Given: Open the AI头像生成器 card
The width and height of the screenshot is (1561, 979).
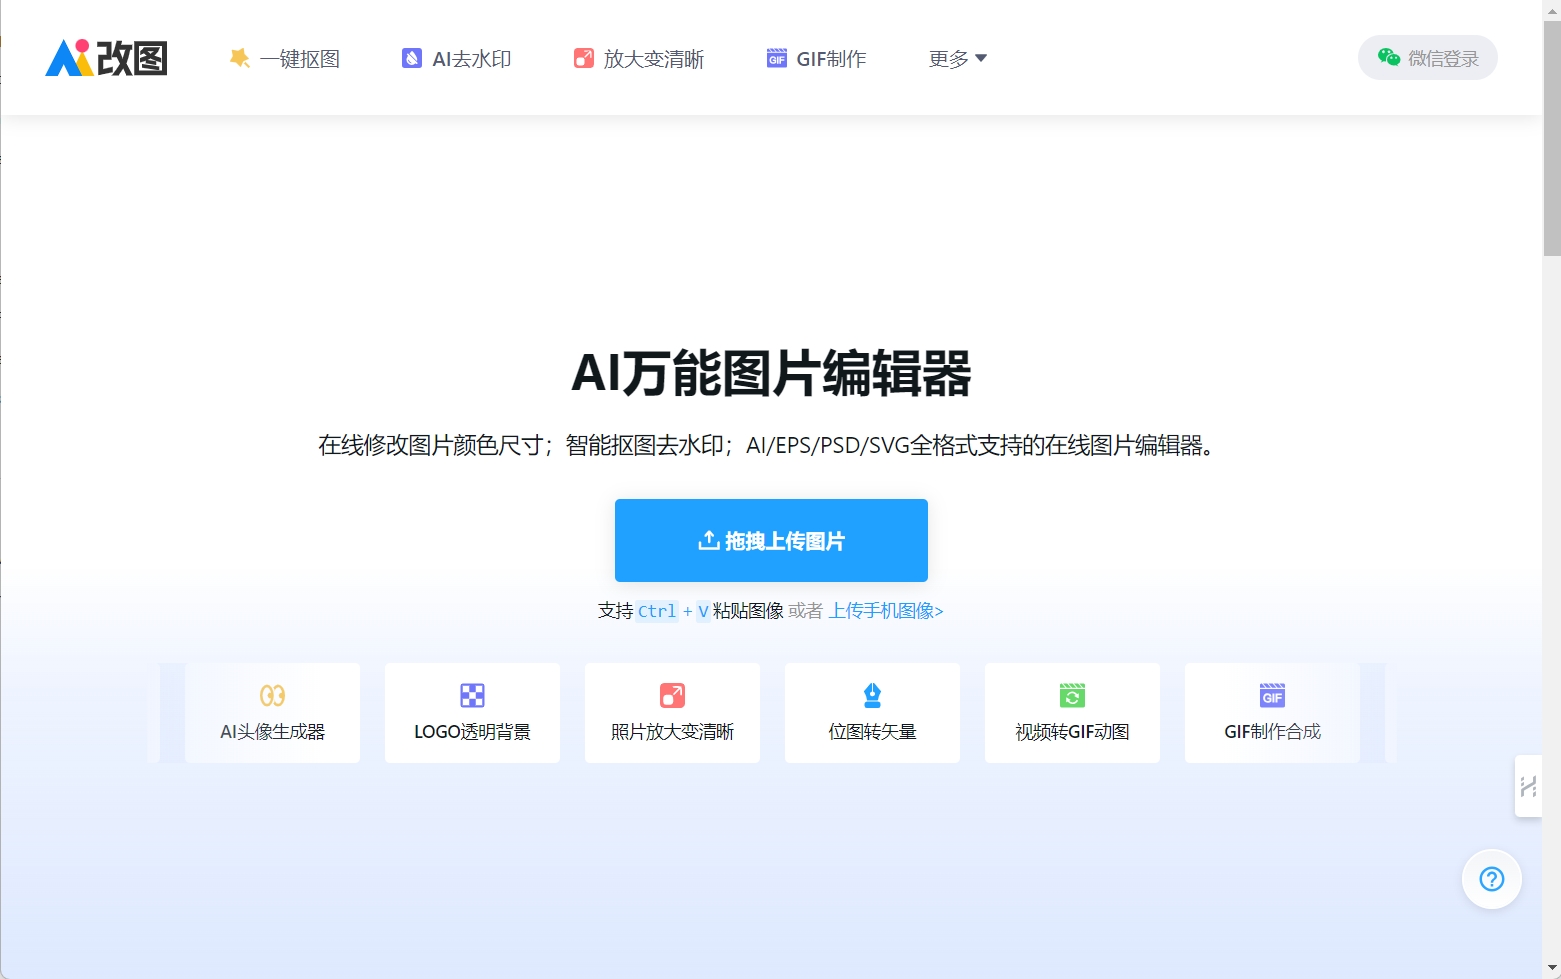Looking at the screenshot, I should tap(272, 713).
